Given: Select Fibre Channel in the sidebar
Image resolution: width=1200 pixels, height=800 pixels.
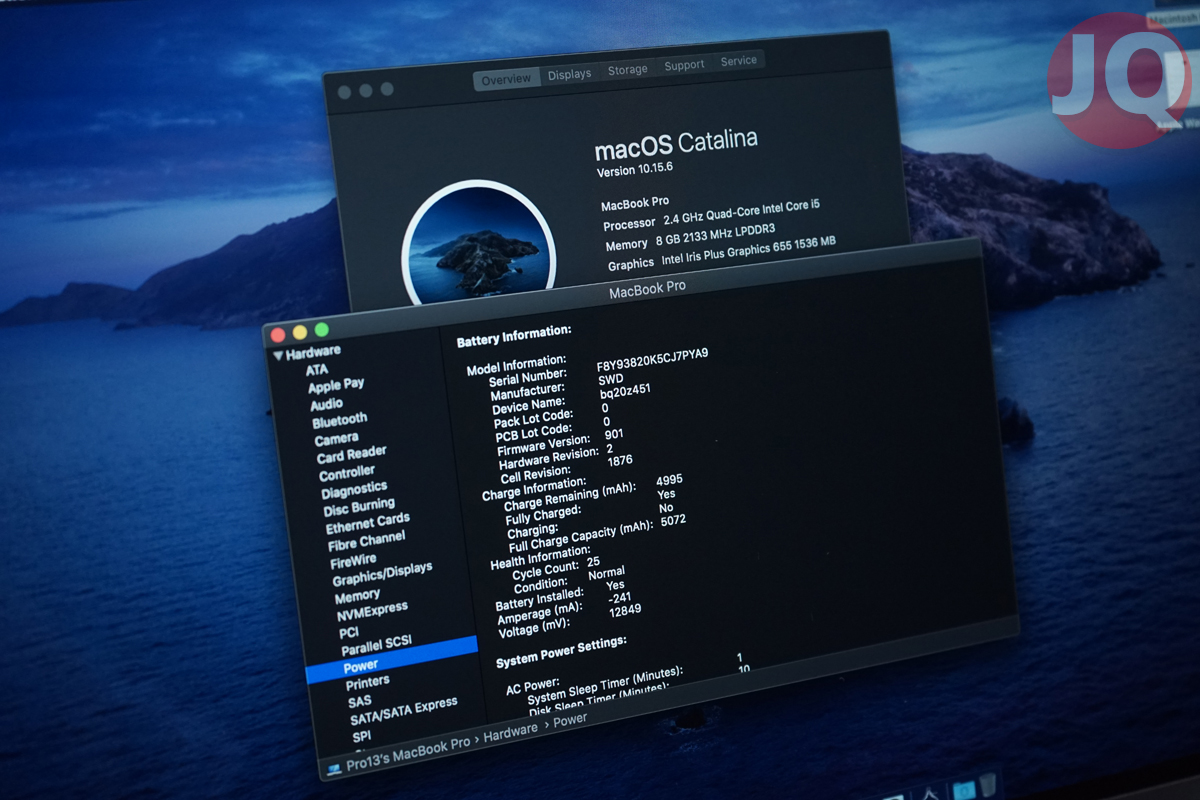Looking at the screenshot, I should pyautogui.click(x=366, y=542).
